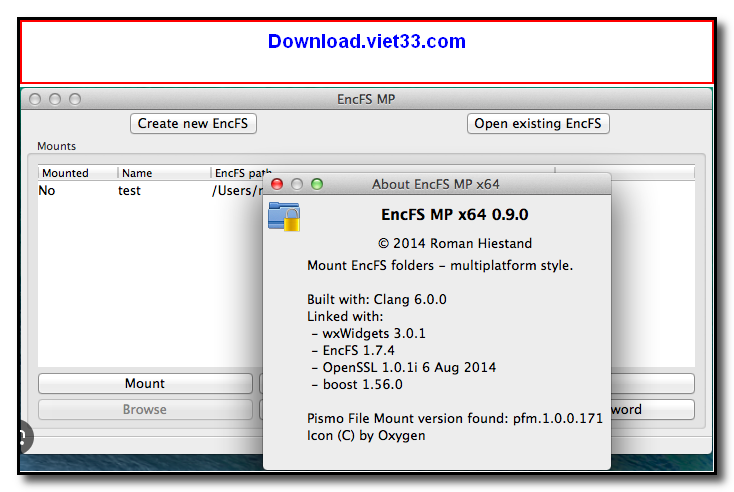Click the "No" mounted status cell

pyautogui.click(x=47, y=190)
